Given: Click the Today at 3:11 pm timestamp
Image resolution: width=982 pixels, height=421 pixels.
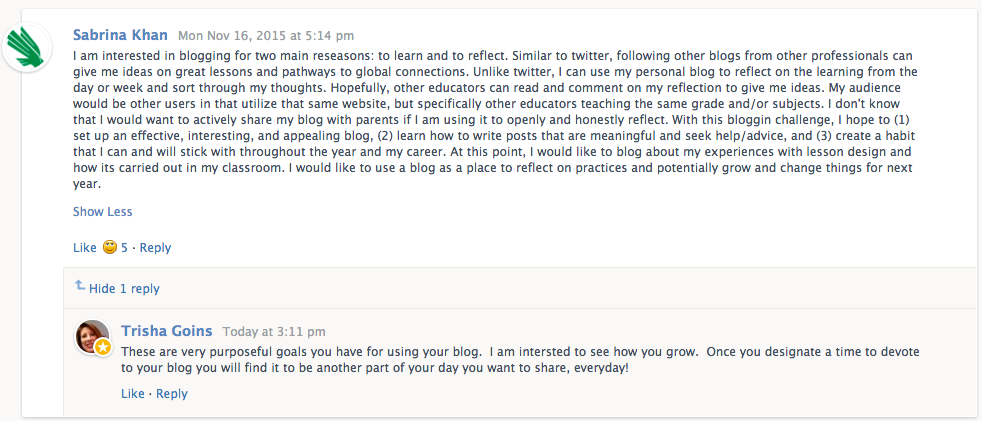Looking at the screenshot, I should [274, 331].
